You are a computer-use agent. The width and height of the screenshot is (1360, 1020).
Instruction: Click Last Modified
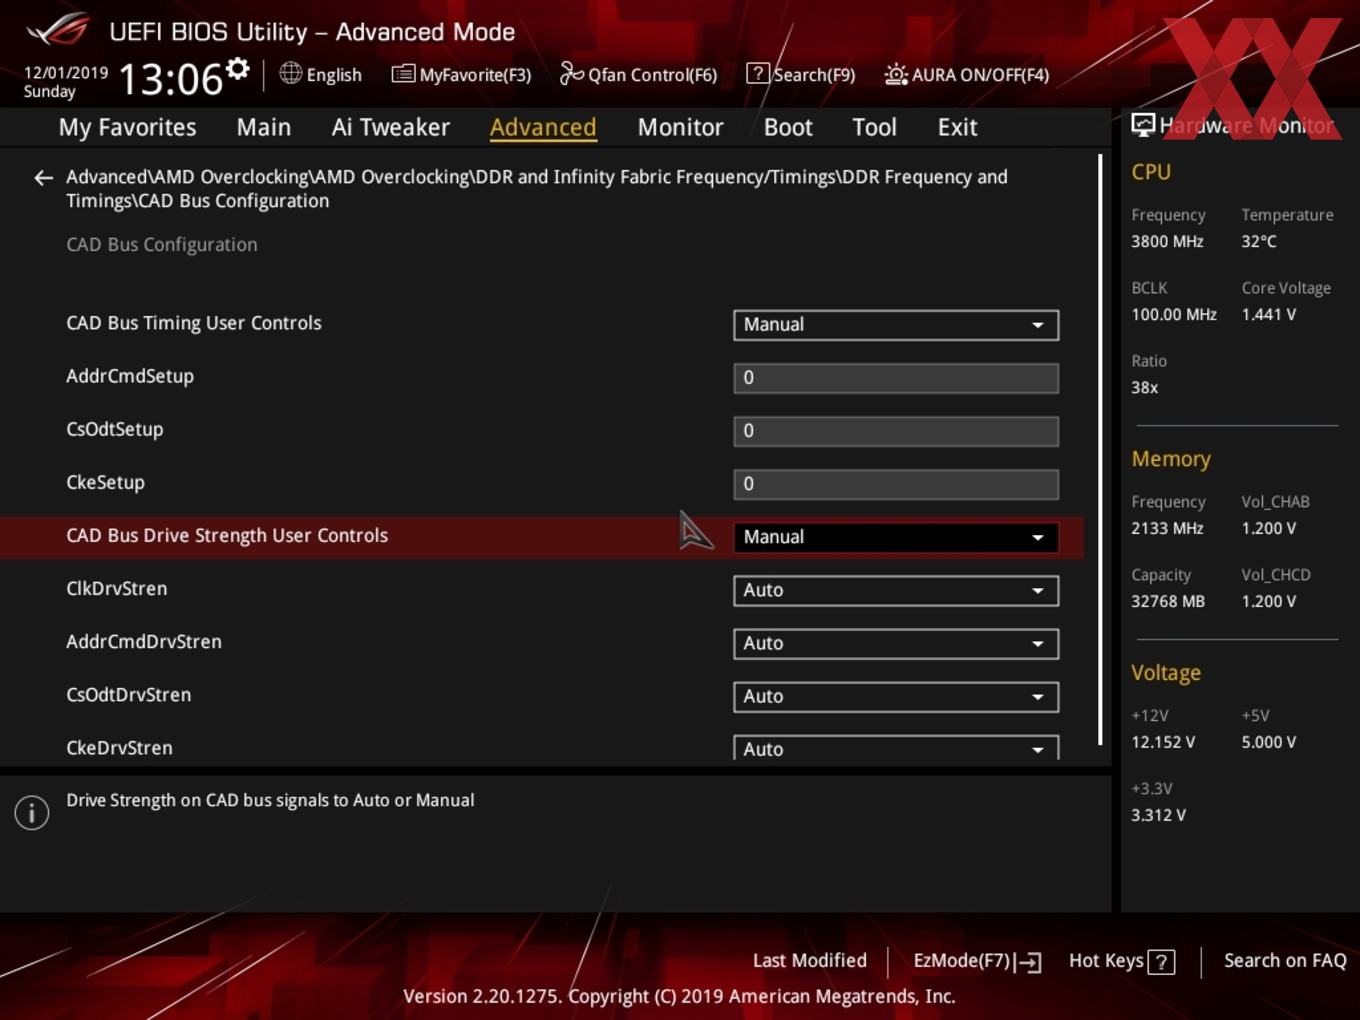(x=810, y=960)
